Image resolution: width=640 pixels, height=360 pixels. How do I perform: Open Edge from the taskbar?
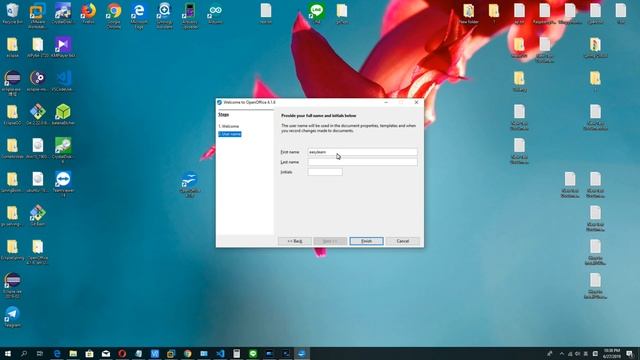click(57, 353)
